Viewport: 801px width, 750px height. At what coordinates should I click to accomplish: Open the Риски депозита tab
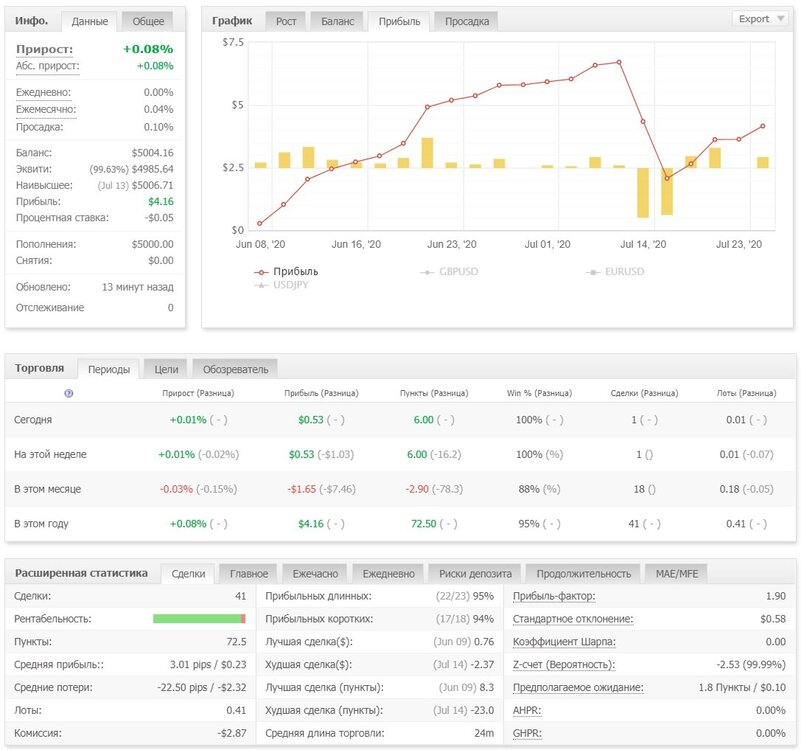[475, 574]
